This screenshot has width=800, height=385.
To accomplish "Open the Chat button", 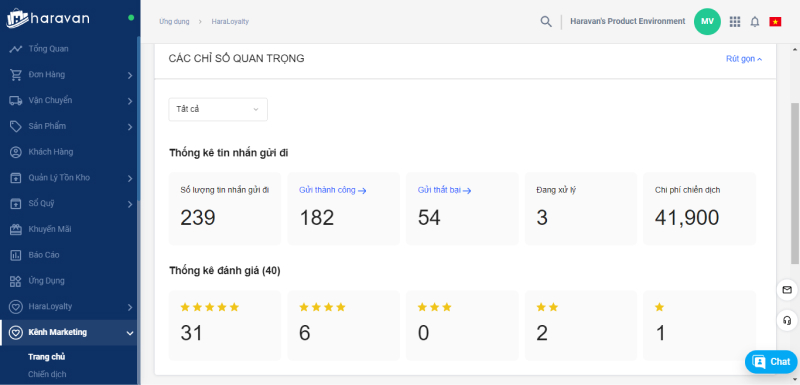I will coord(771,362).
